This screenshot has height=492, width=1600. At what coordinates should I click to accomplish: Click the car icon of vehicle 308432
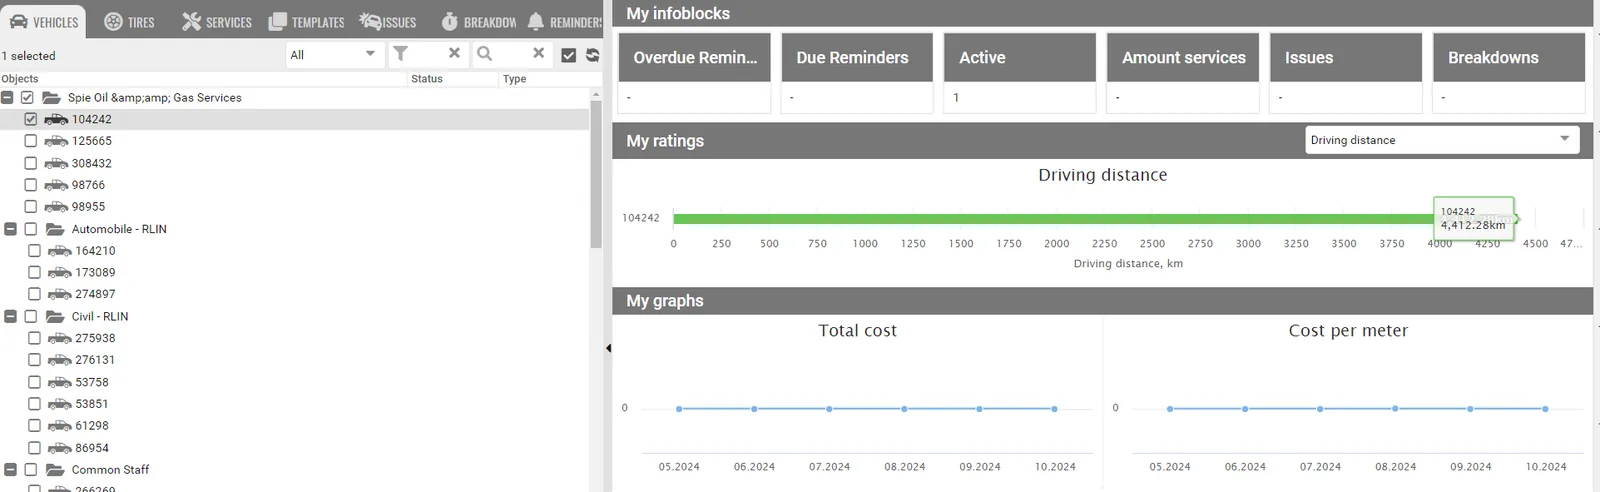[x=56, y=163]
